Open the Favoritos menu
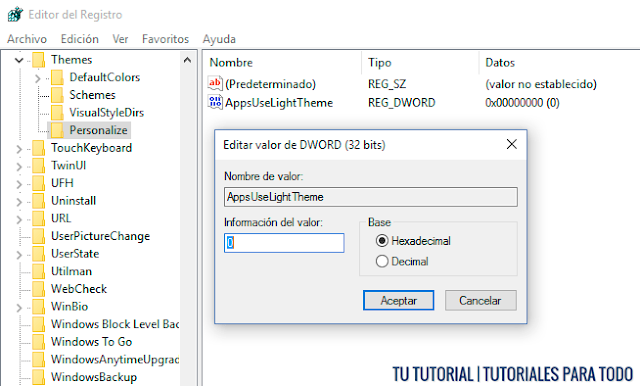 pyautogui.click(x=165, y=39)
